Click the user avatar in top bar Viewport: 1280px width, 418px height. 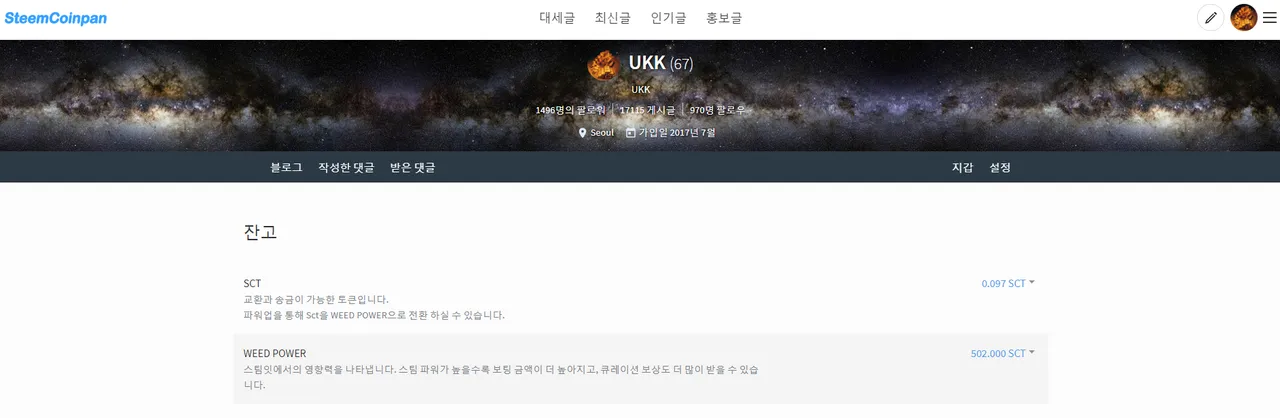[1244, 17]
